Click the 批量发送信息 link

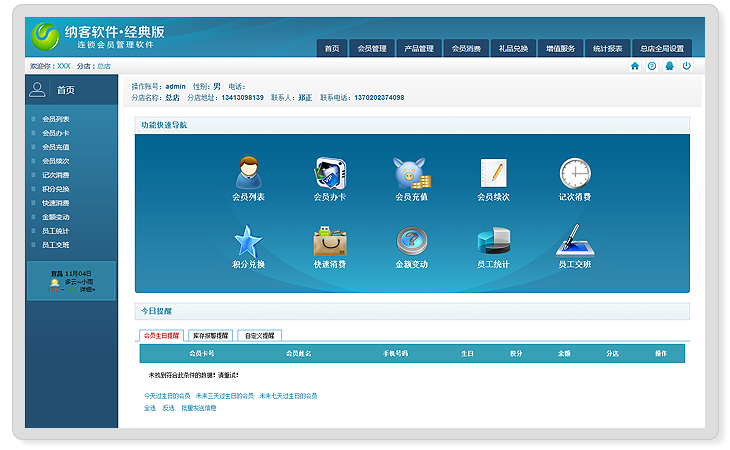point(198,408)
